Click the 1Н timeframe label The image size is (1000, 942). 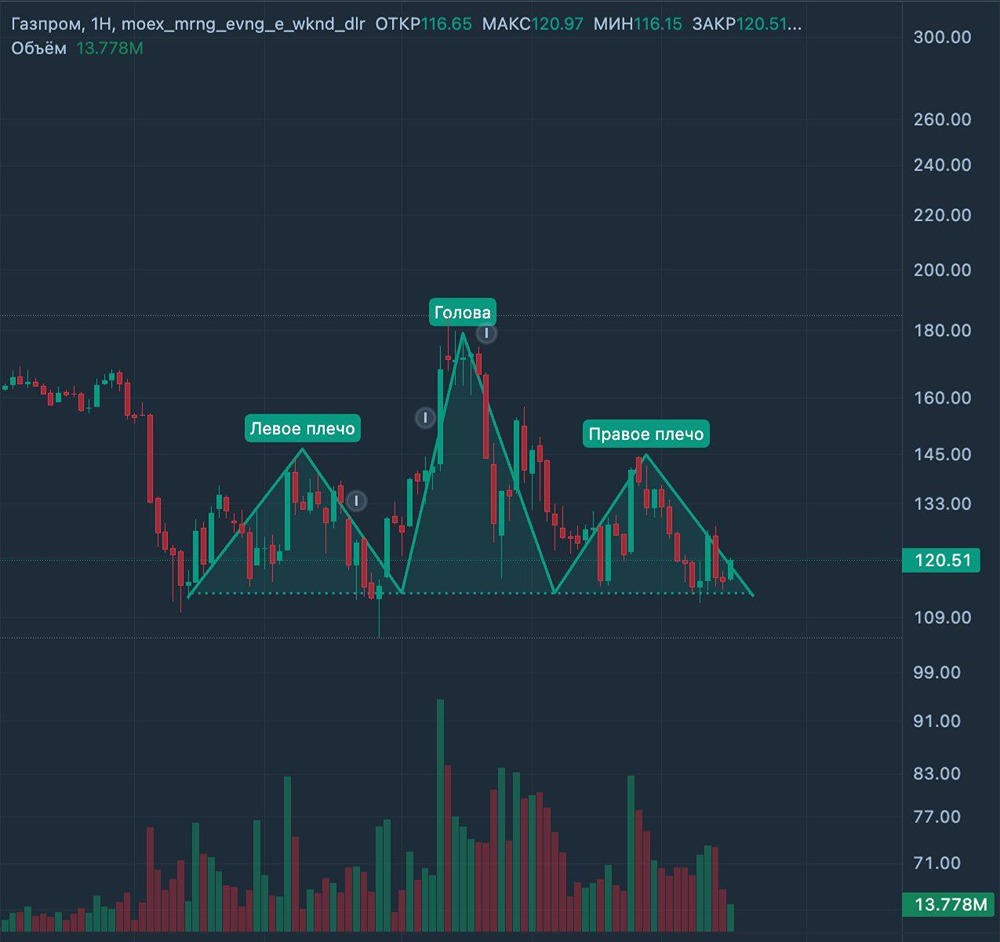point(102,24)
